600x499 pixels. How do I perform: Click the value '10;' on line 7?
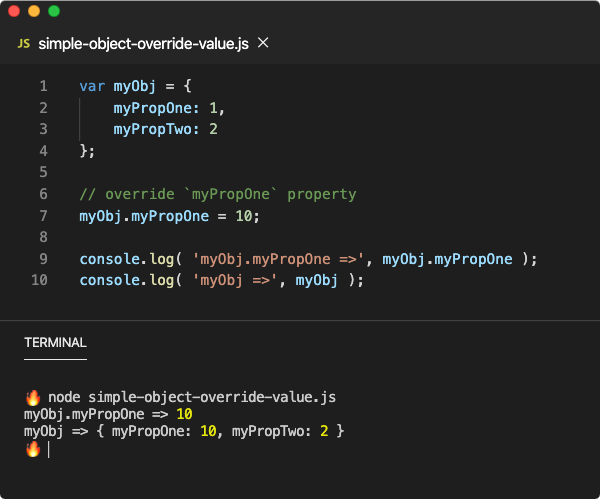click(248, 217)
